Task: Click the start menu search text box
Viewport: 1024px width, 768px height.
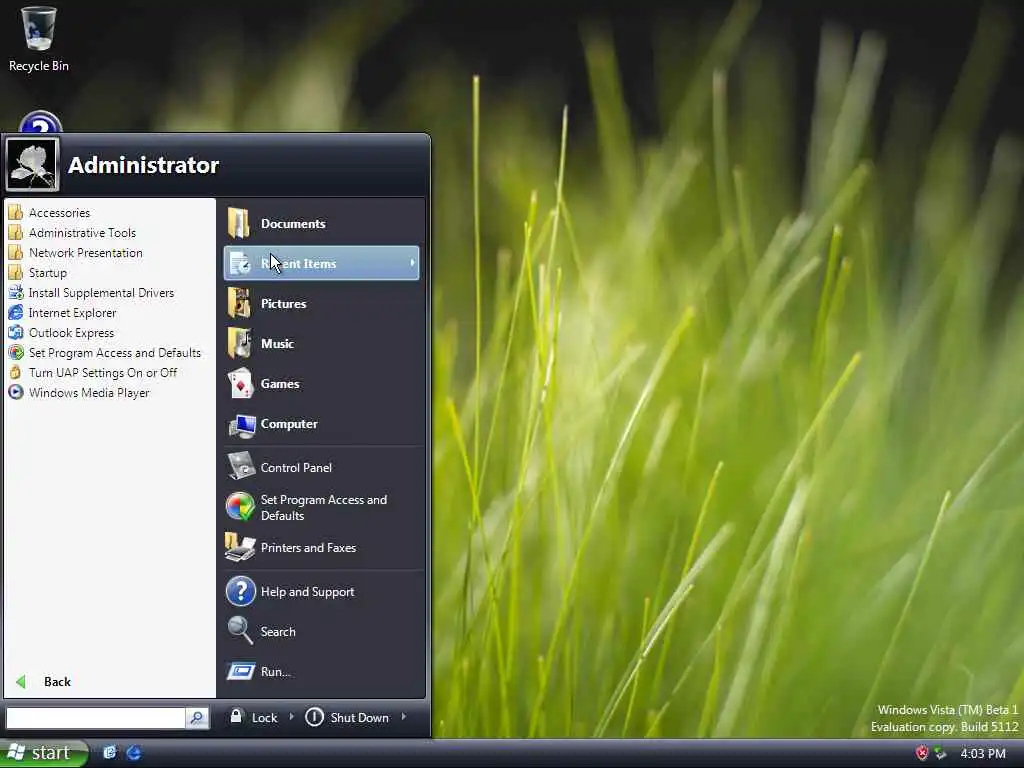Action: pyautogui.click(x=96, y=718)
